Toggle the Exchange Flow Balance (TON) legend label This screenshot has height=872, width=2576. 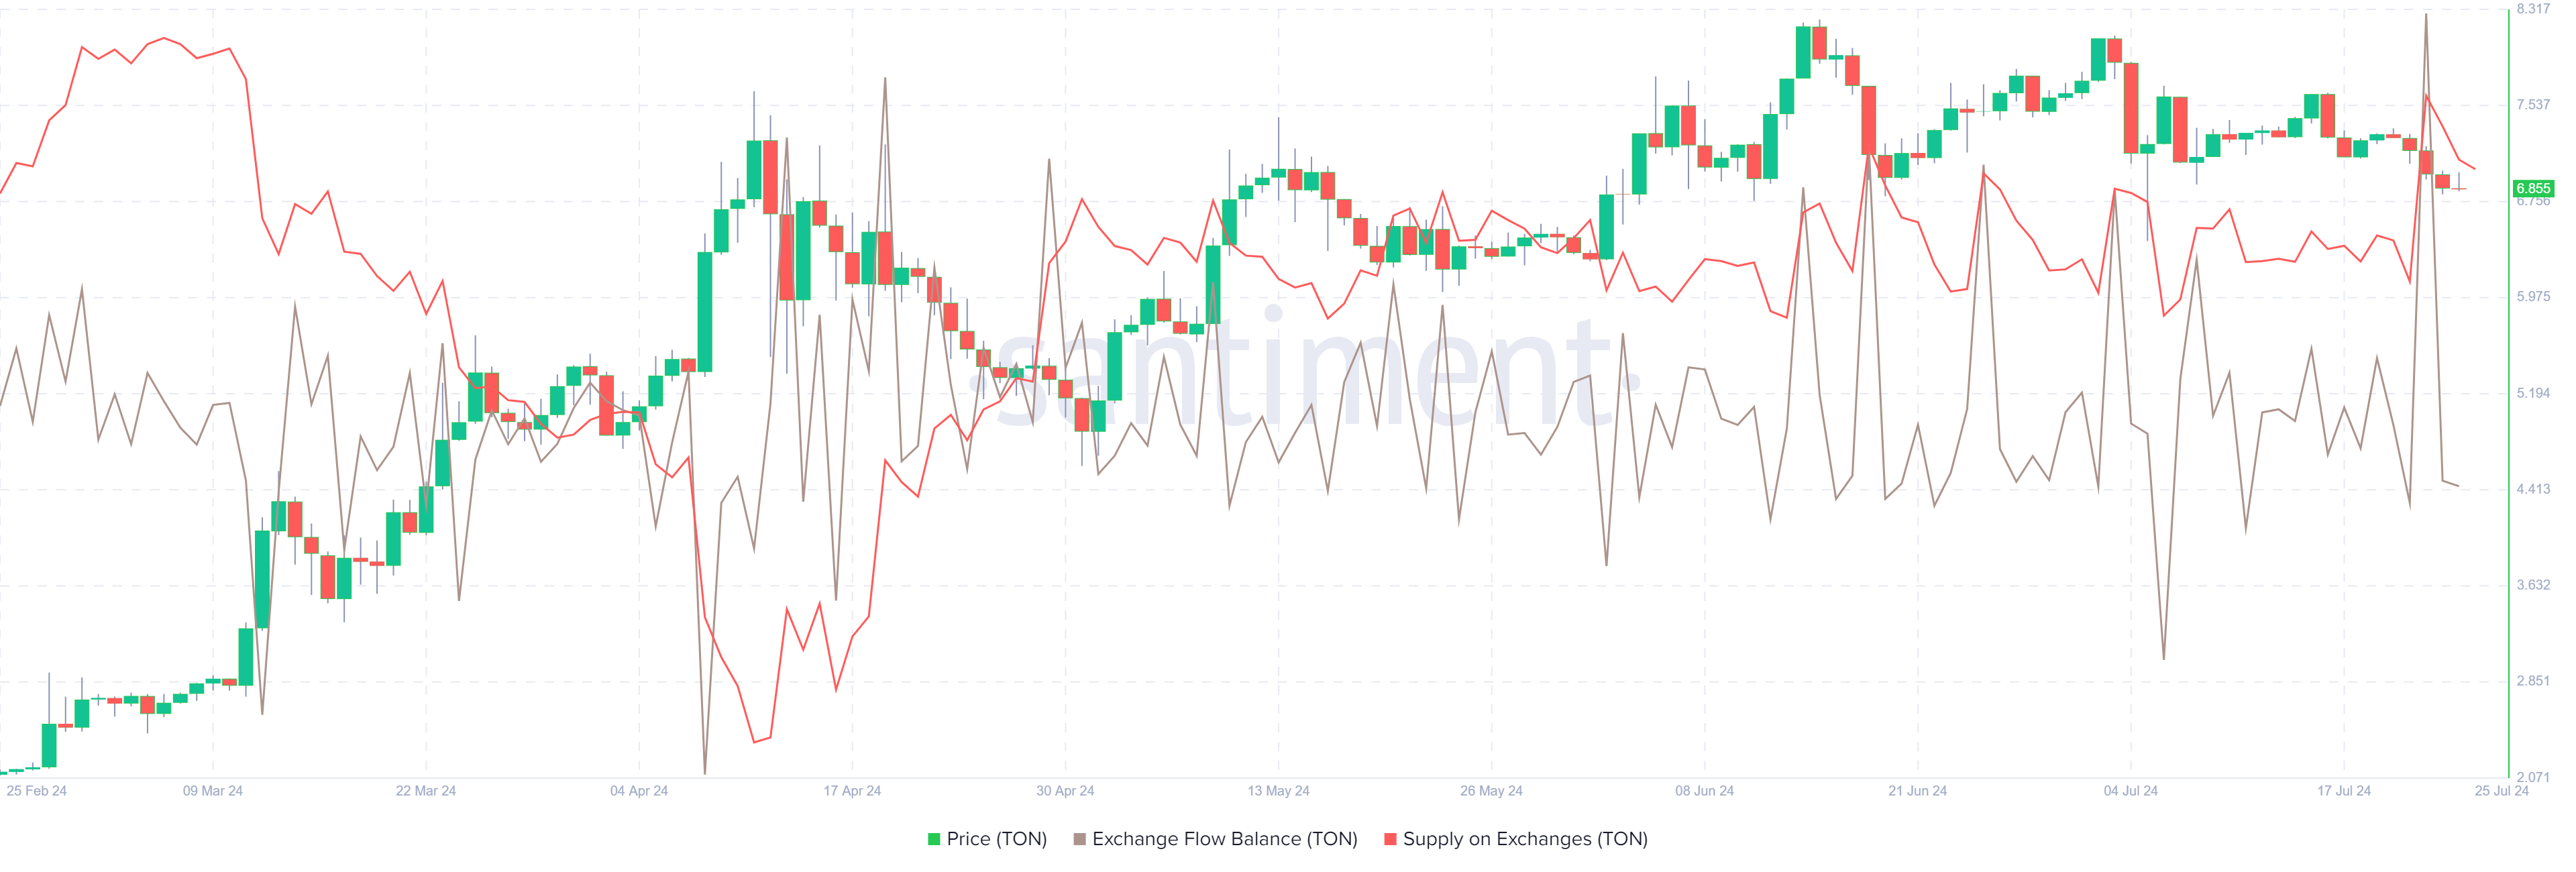click(x=1224, y=839)
